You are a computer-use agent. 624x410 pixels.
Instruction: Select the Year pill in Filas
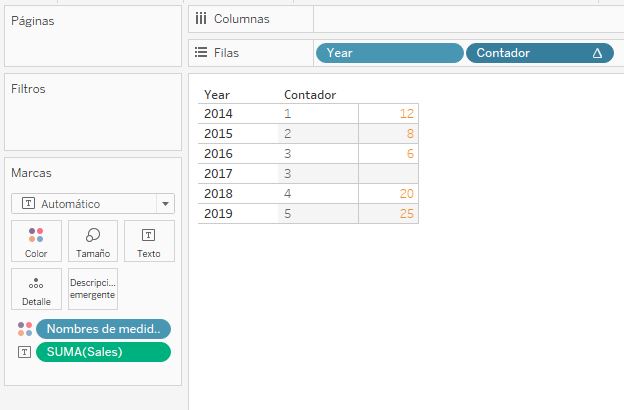coord(390,53)
